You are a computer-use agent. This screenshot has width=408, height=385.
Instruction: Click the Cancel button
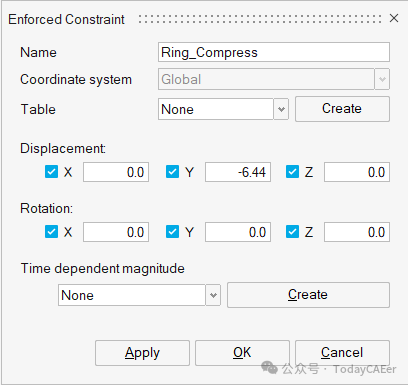pos(342,353)
